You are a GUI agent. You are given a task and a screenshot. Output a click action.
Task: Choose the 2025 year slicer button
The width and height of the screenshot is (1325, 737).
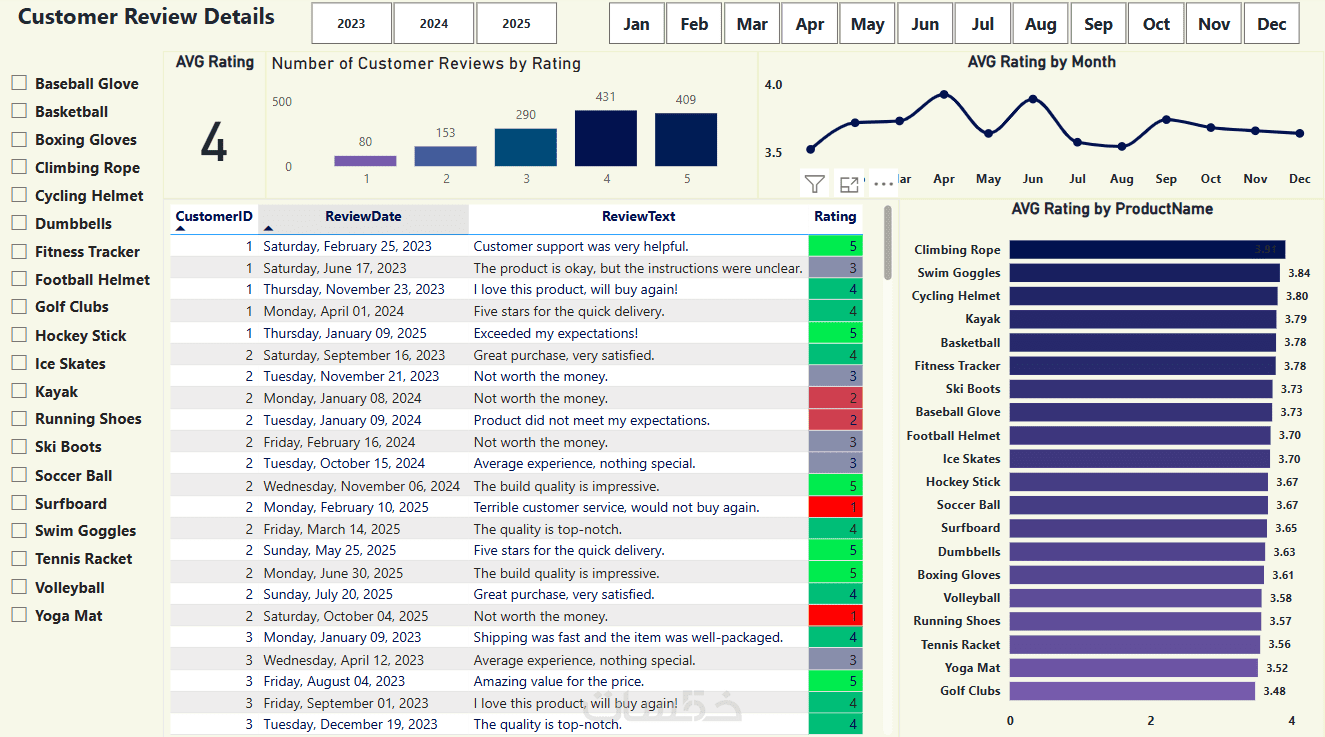coord(516,24)
